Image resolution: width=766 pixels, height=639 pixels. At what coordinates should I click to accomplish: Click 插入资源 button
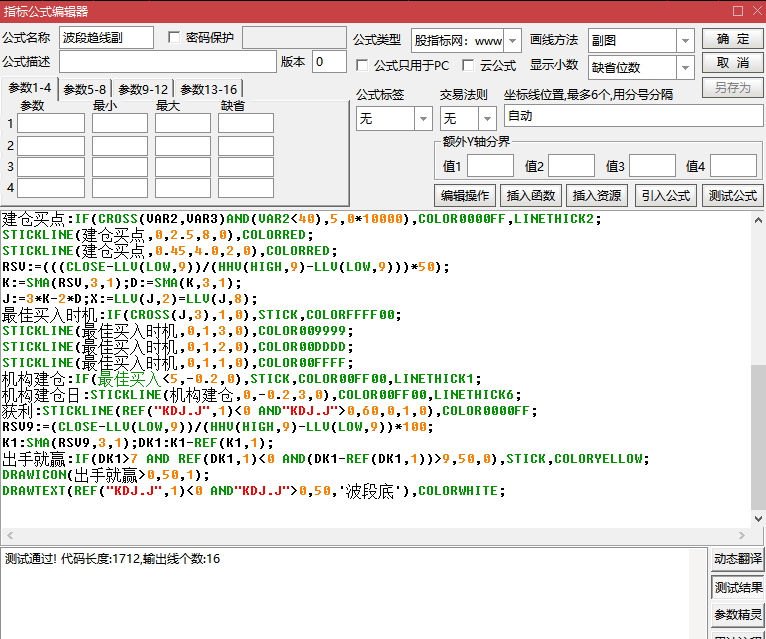tap(597, 196)
